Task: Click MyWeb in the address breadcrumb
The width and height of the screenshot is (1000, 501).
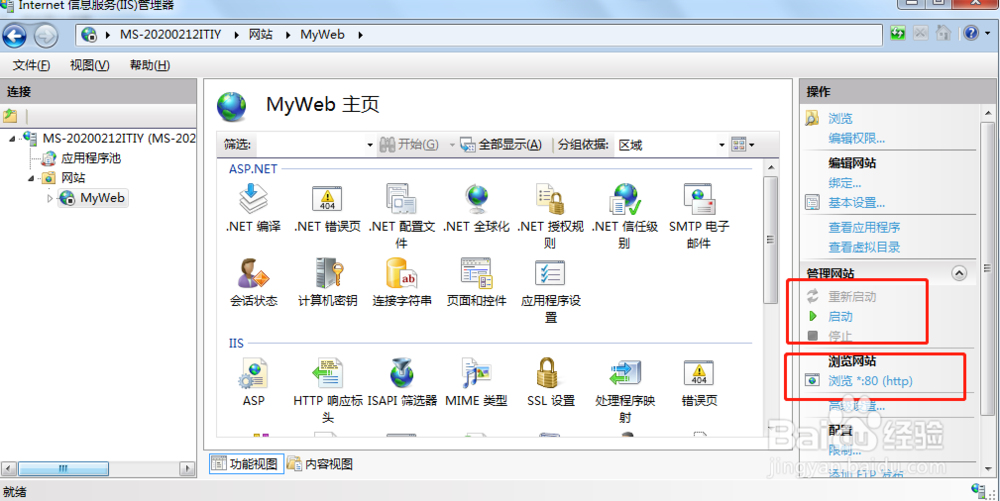Action: coord(322,34)
